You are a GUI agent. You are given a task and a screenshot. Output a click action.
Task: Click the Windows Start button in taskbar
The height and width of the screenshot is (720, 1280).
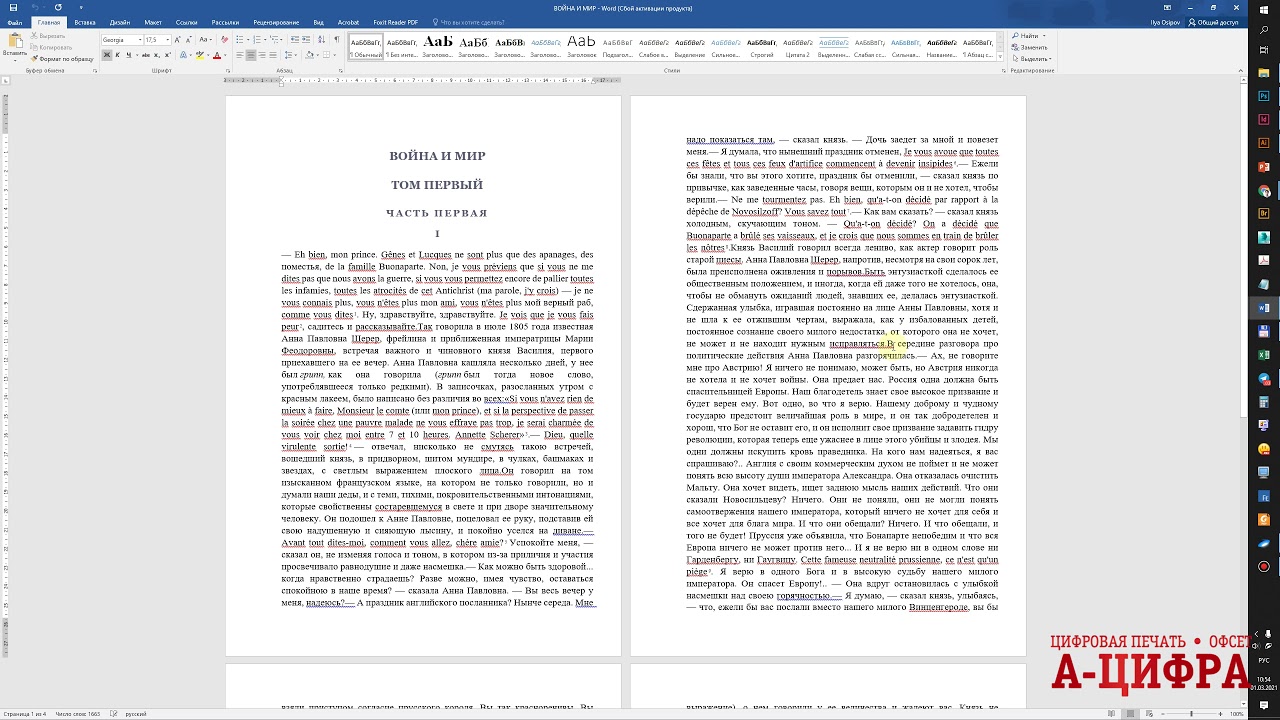click(x=1264, y=10)
